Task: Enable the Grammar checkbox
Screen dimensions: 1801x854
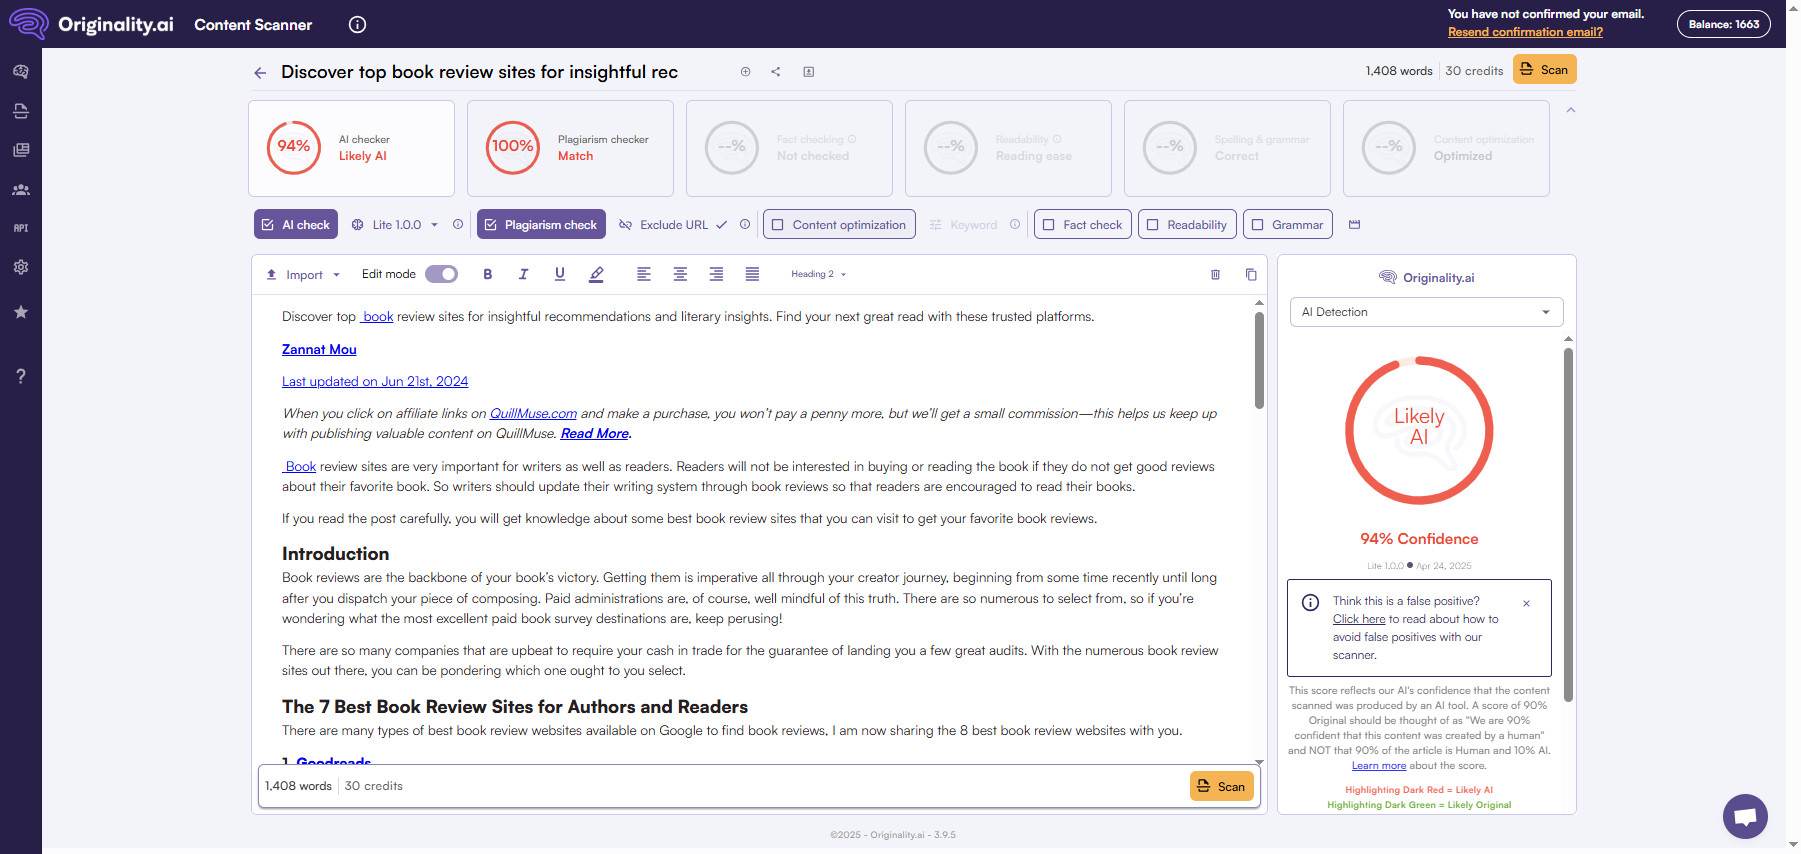Action: point(1288,224)
